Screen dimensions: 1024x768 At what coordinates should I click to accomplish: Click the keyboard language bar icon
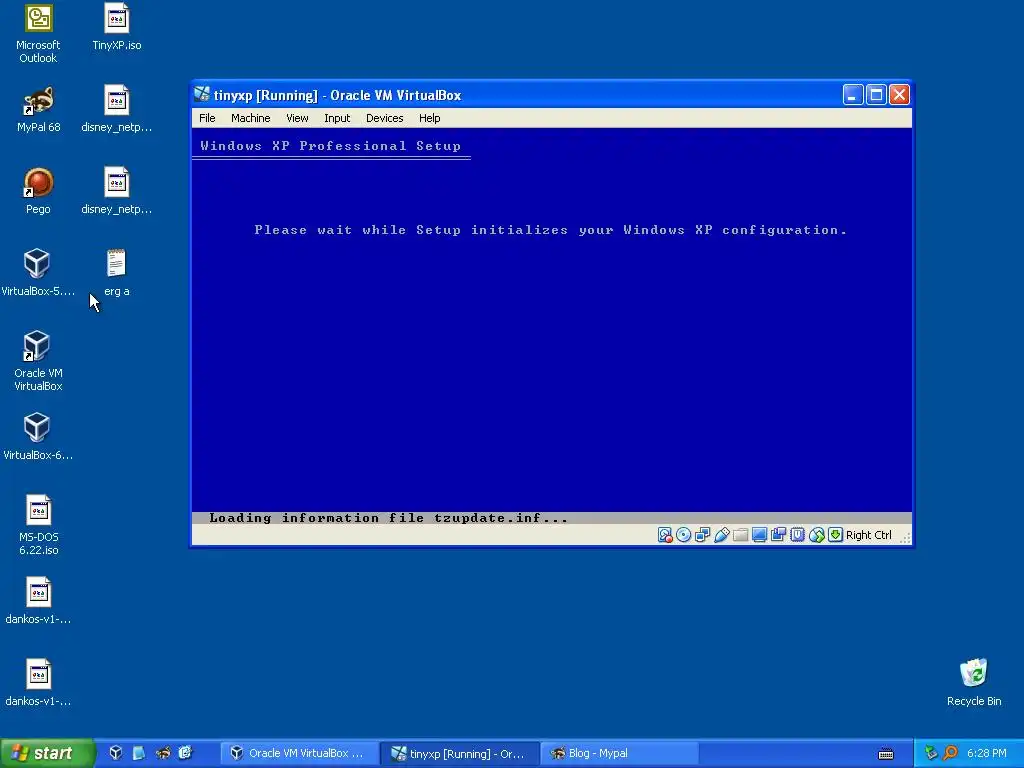click(x=886, y=754)
